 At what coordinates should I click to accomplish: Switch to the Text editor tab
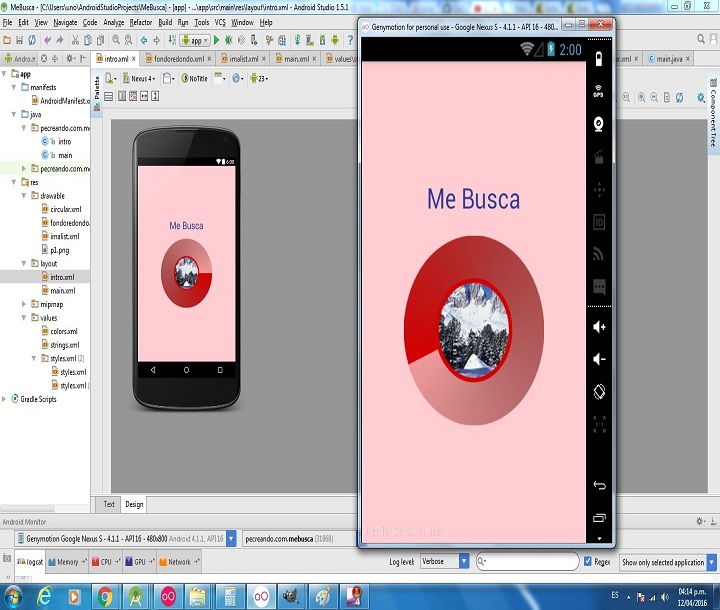click(109, 504)
